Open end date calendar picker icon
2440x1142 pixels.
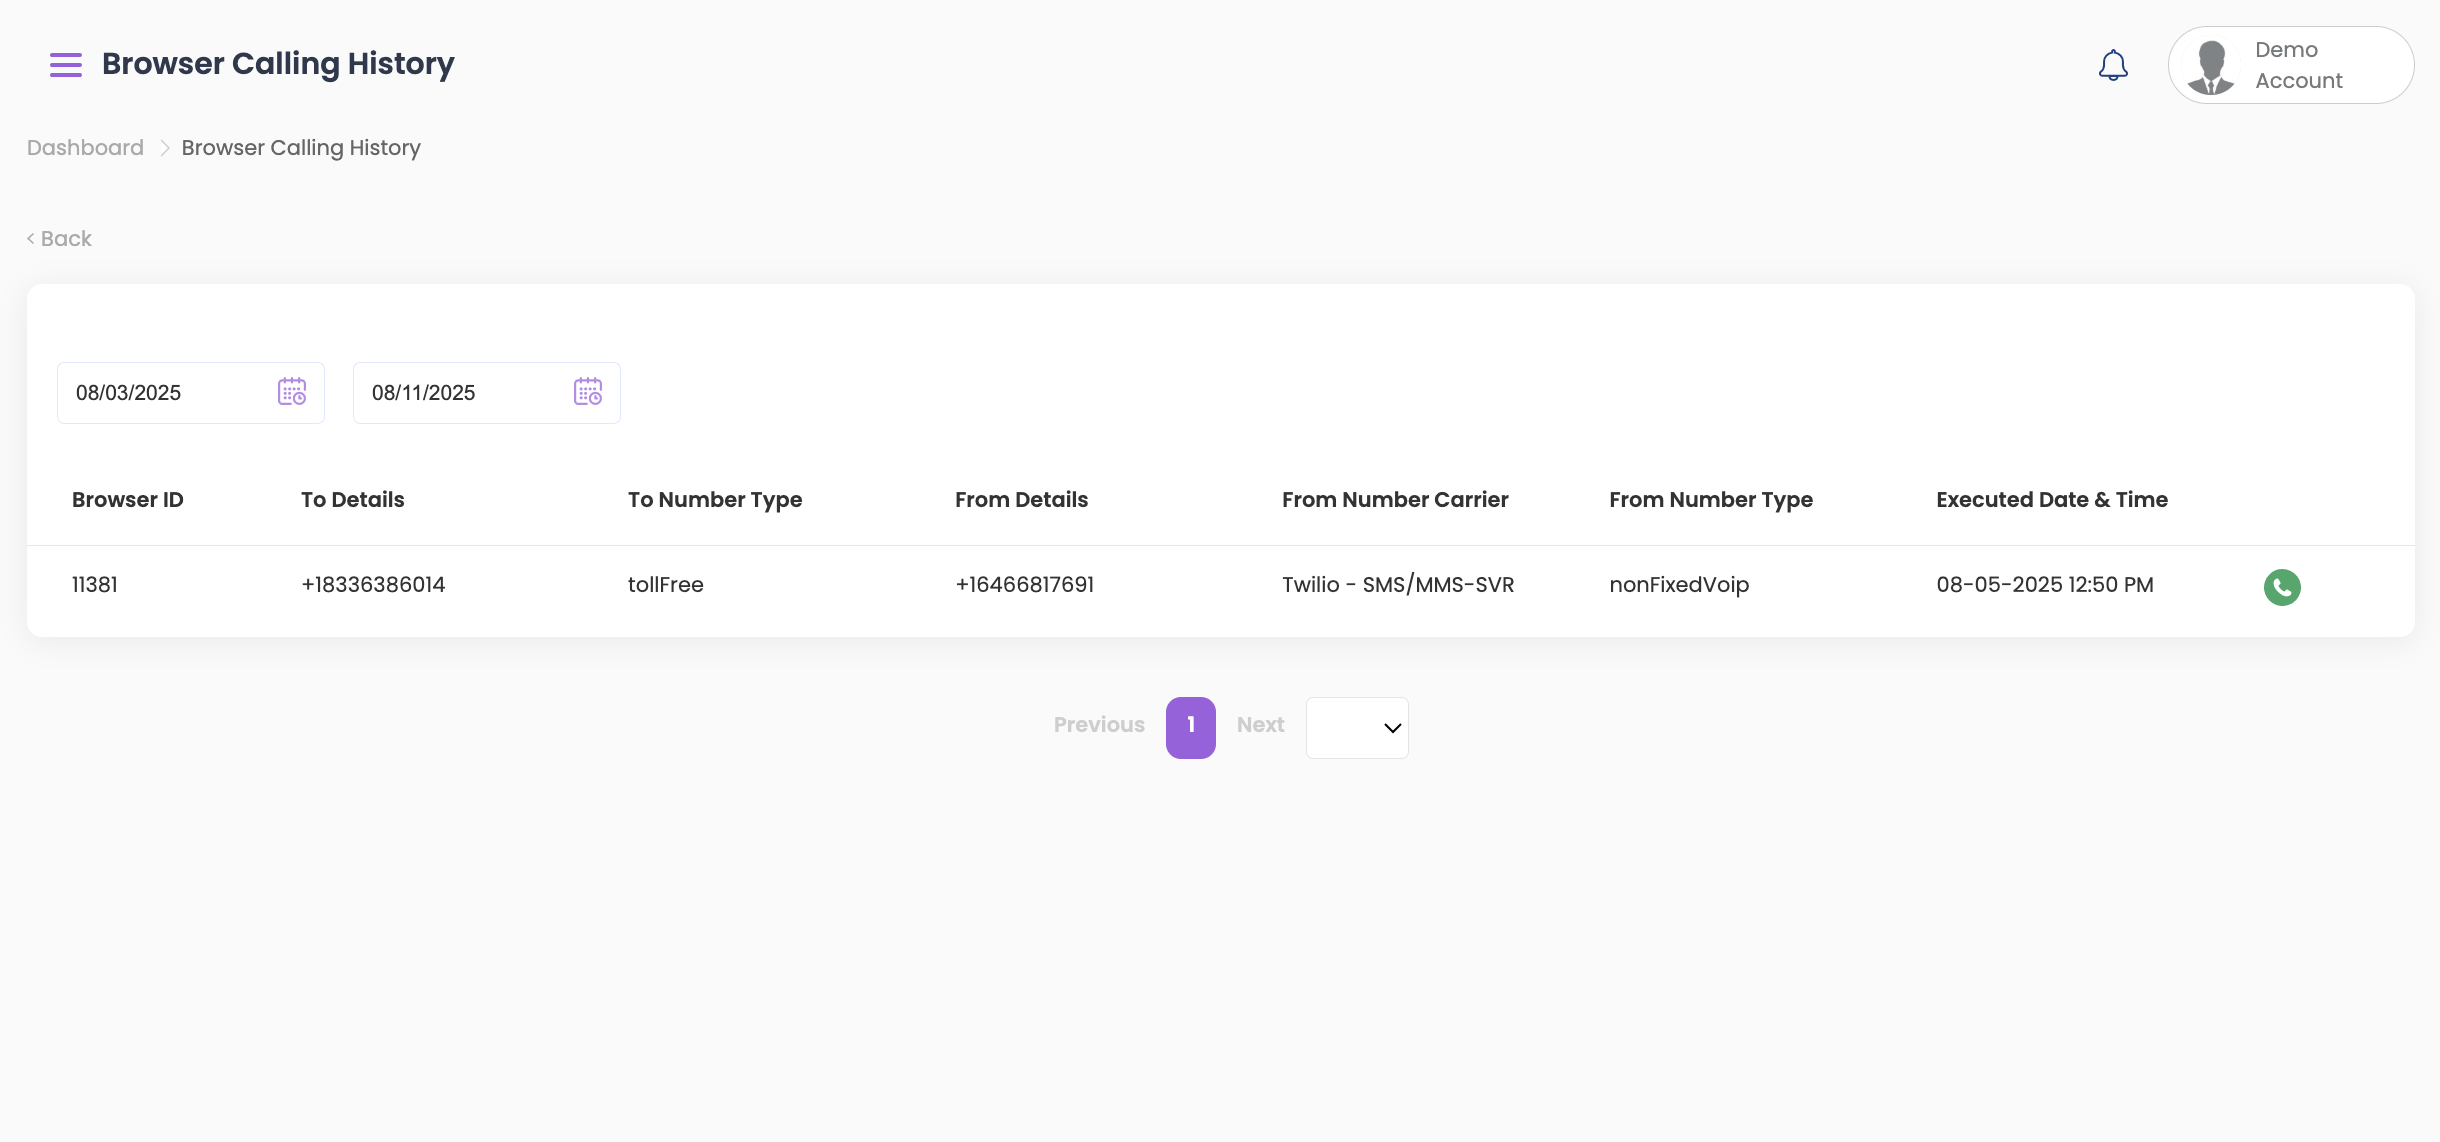point(587,392)
